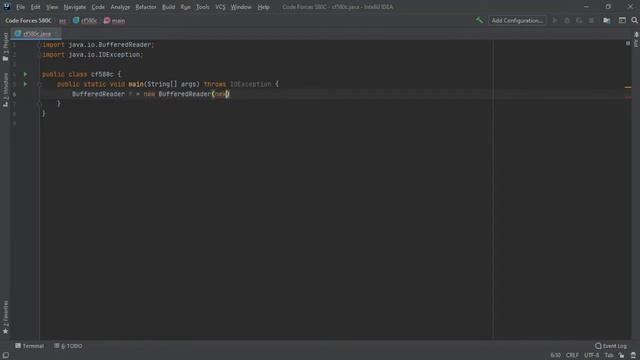Open the Tab indent settings selector
The height and width of the screenshot is (360, 640).
609,356
